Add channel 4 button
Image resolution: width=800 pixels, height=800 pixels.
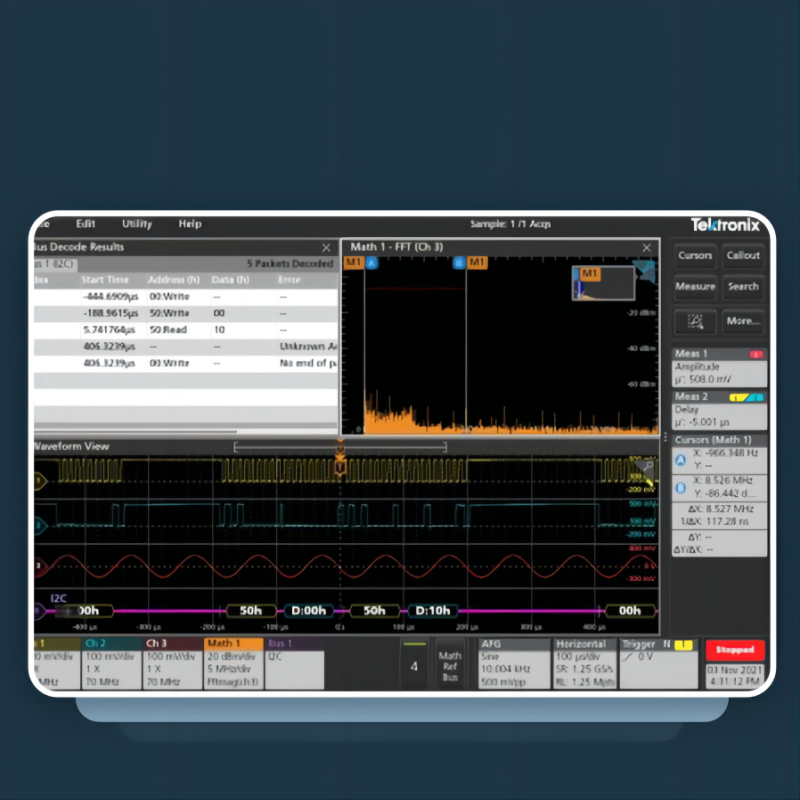414,664
